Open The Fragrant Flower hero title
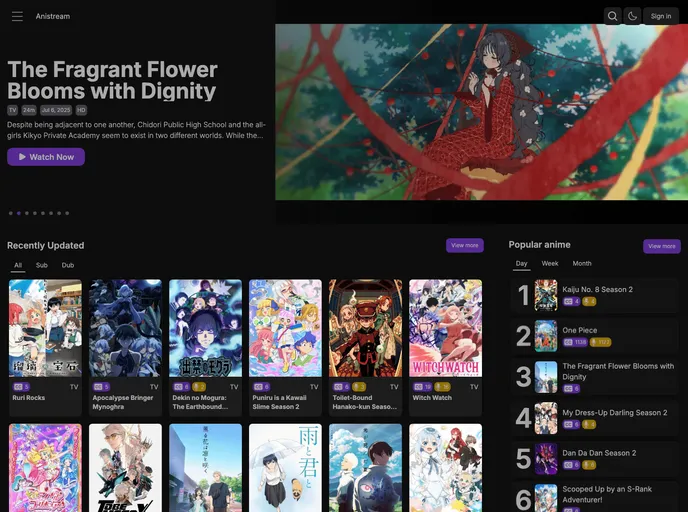 pyautogui.click(x=112, y=80)
